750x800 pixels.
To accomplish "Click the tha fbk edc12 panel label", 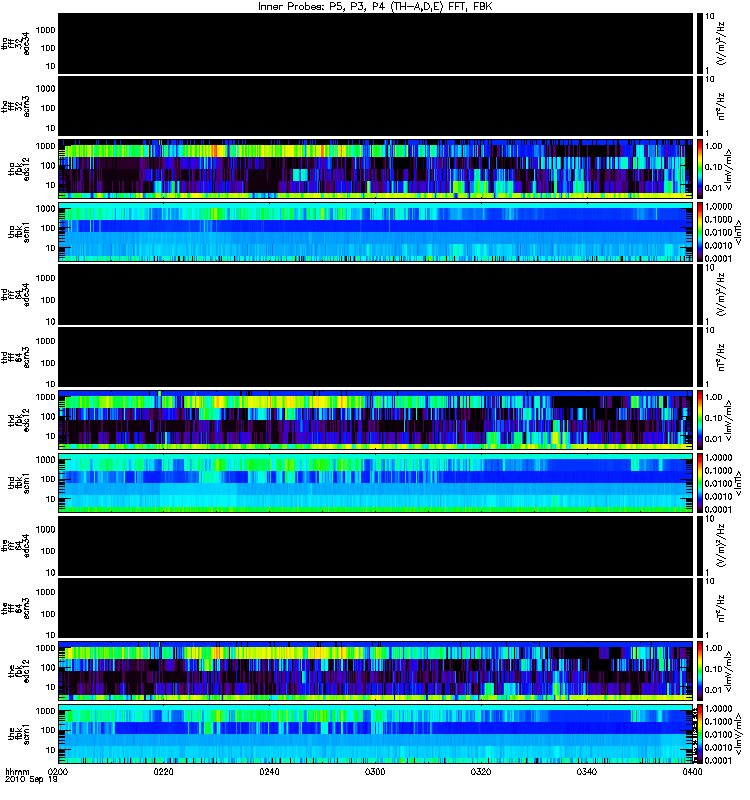I will pyautogui.click(x=19, y=169).
